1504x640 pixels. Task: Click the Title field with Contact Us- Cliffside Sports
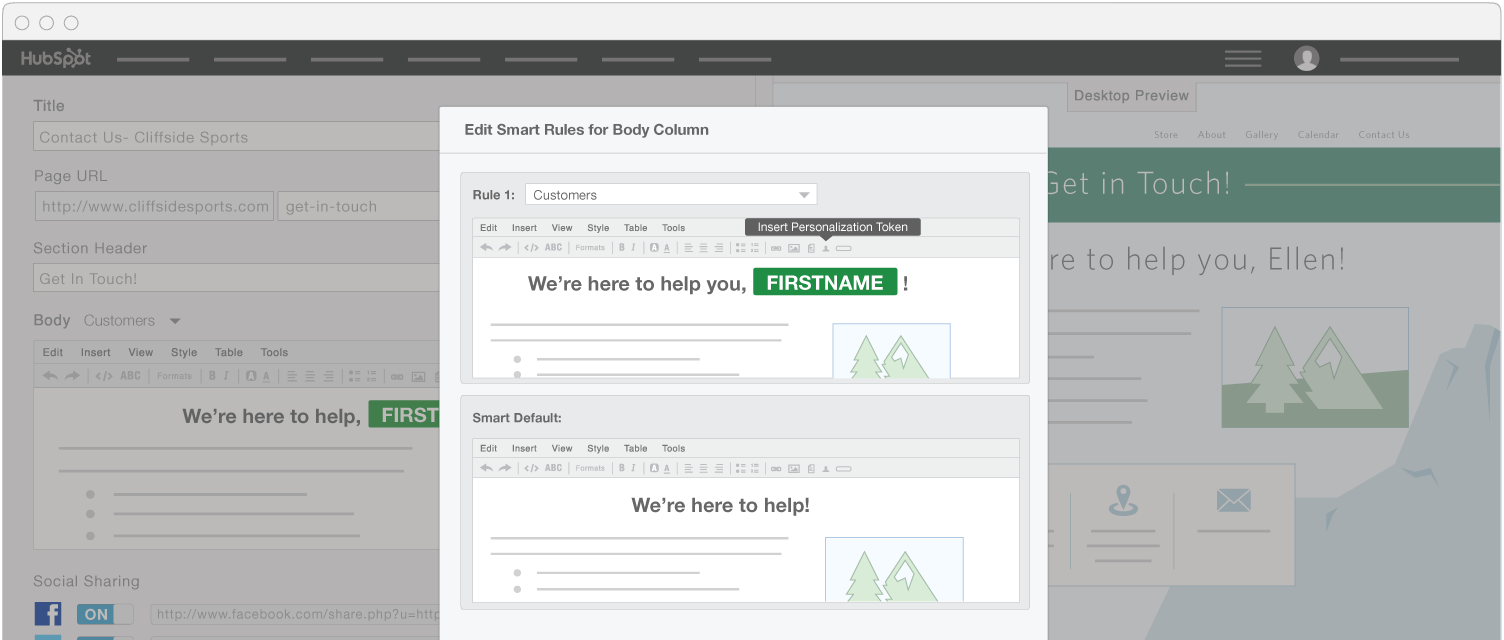click(x=237, y=137)
